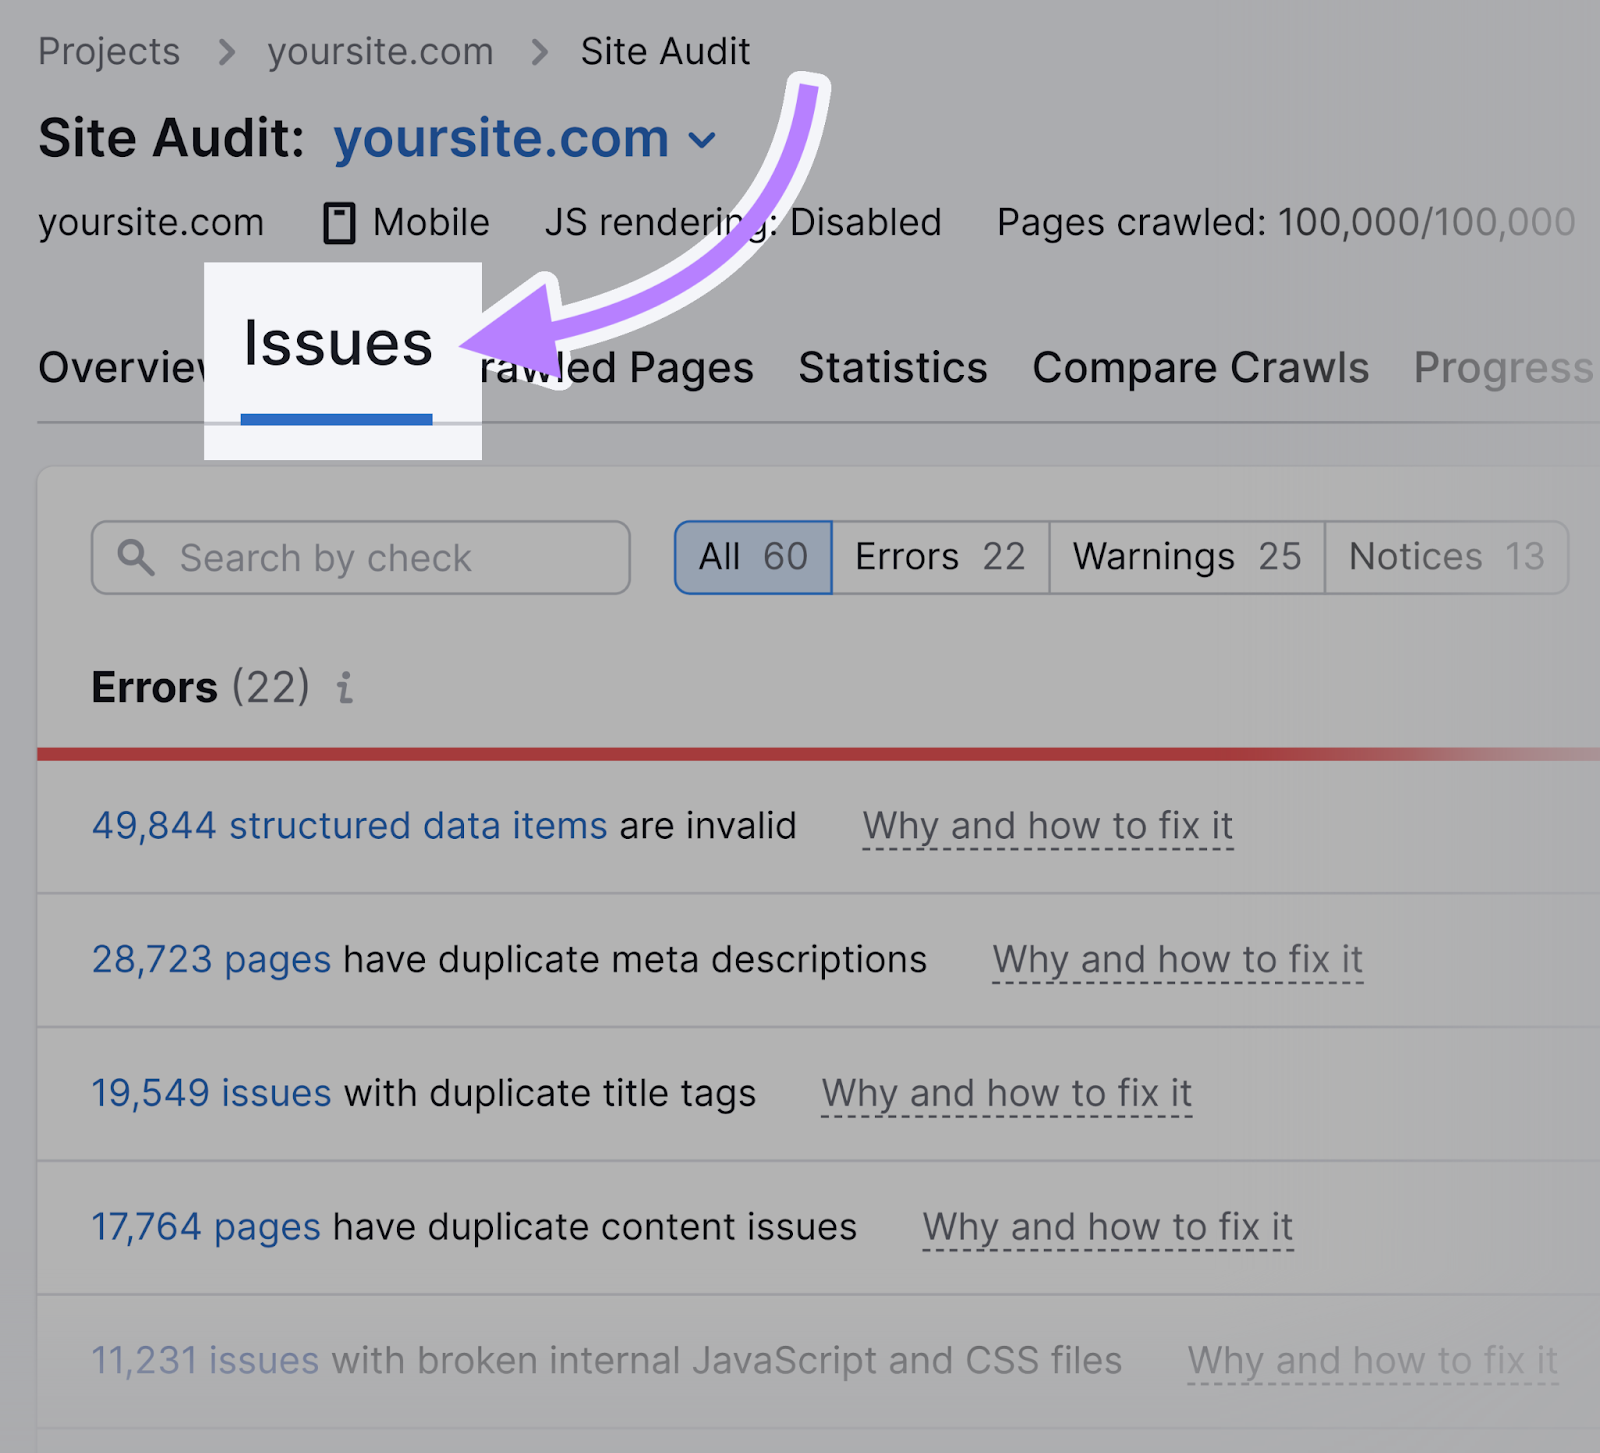Click the JS rendering: Disabled setting
This screenshot has width=1600, height=1453.
[743, 222]
